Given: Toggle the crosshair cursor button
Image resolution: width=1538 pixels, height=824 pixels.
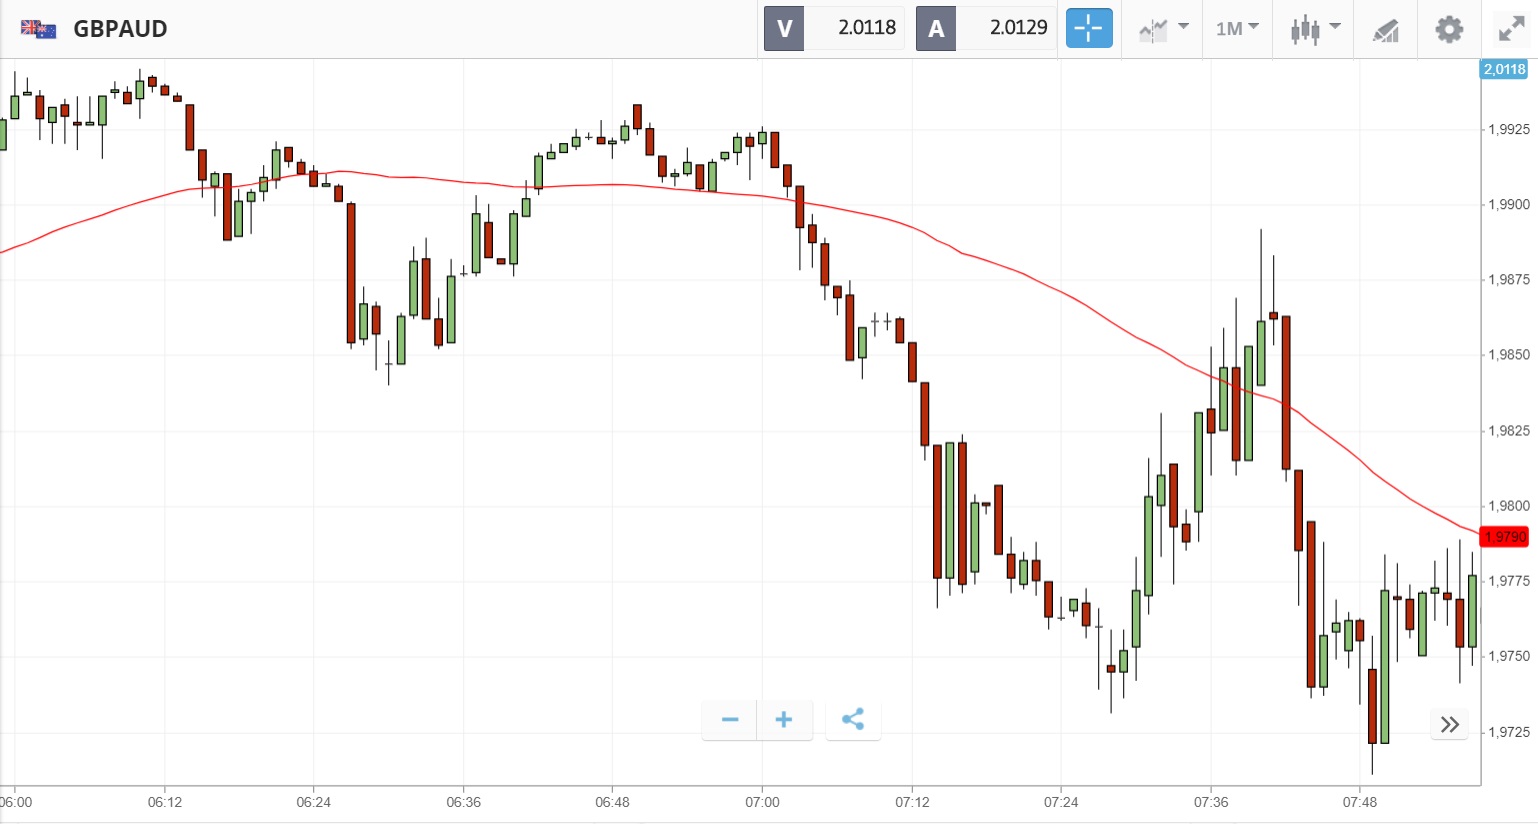Looking at the screenshot, I should pos(1088,28).
